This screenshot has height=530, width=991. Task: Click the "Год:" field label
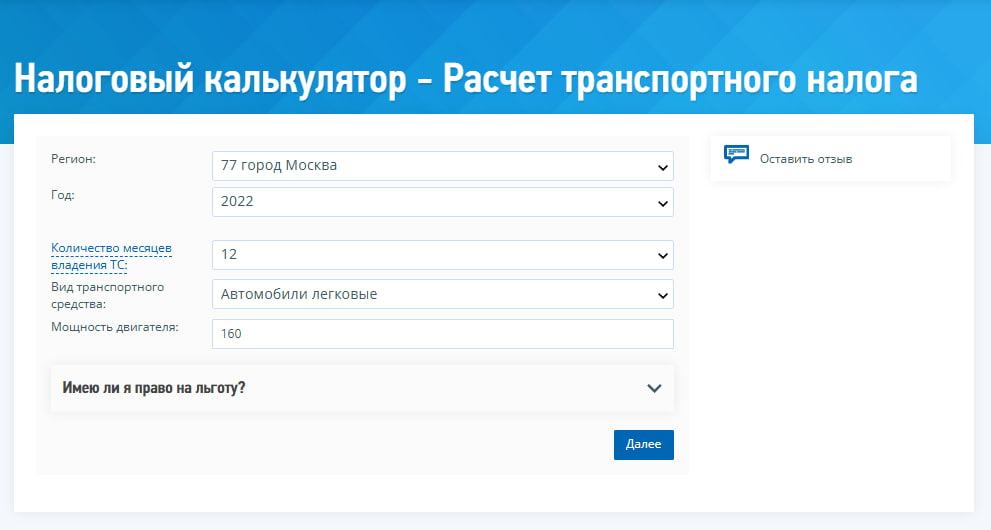tap(62, 195)
